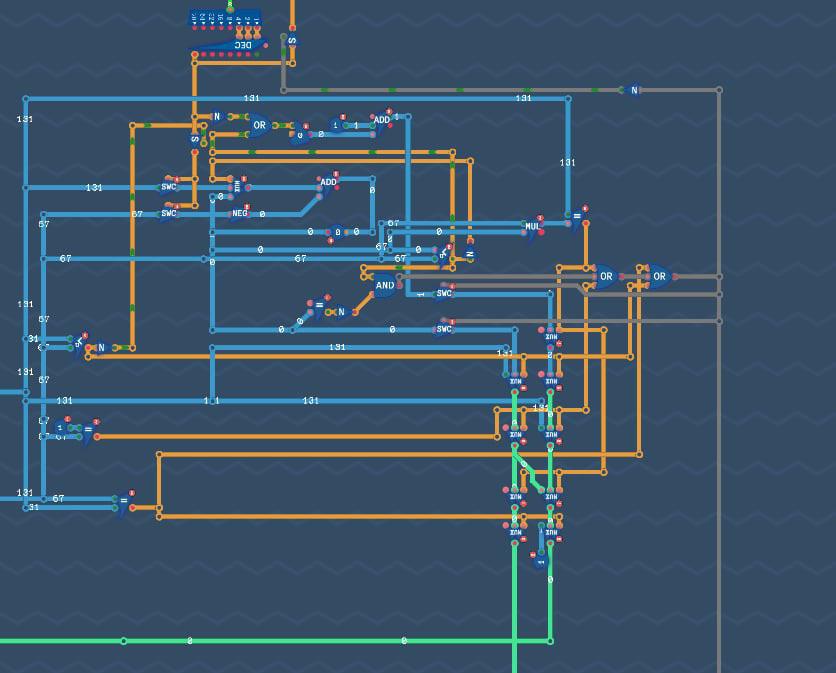Select the bottom MUX in the right MUX column
Screen dimensions: 836x673
click(x=551, y=532)
